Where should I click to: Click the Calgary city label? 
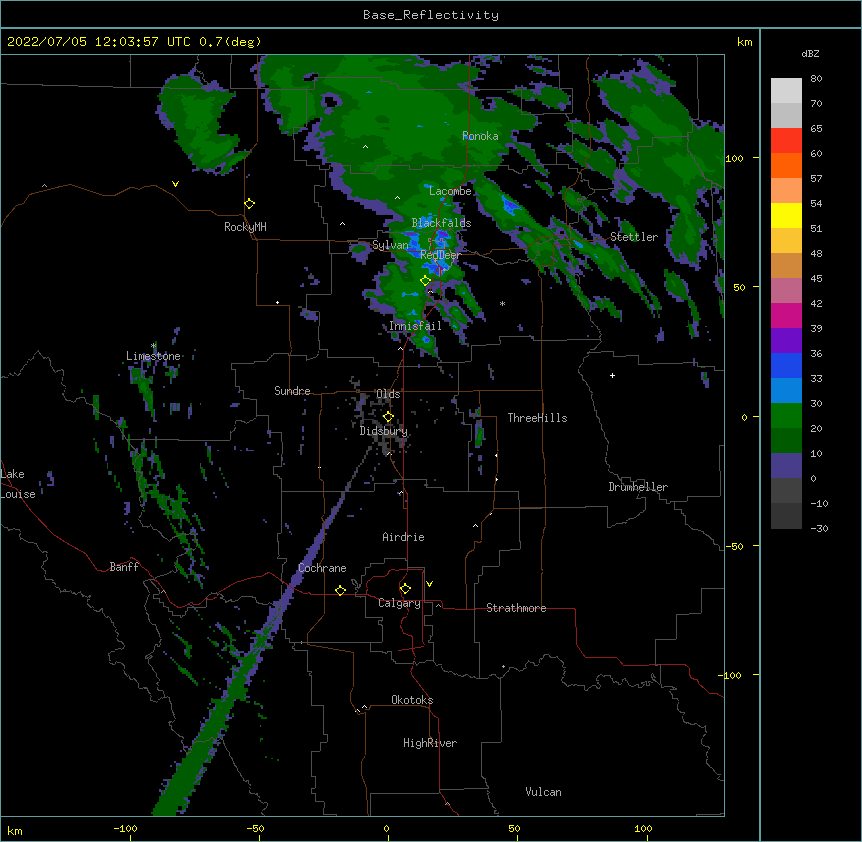pos(399,603)
